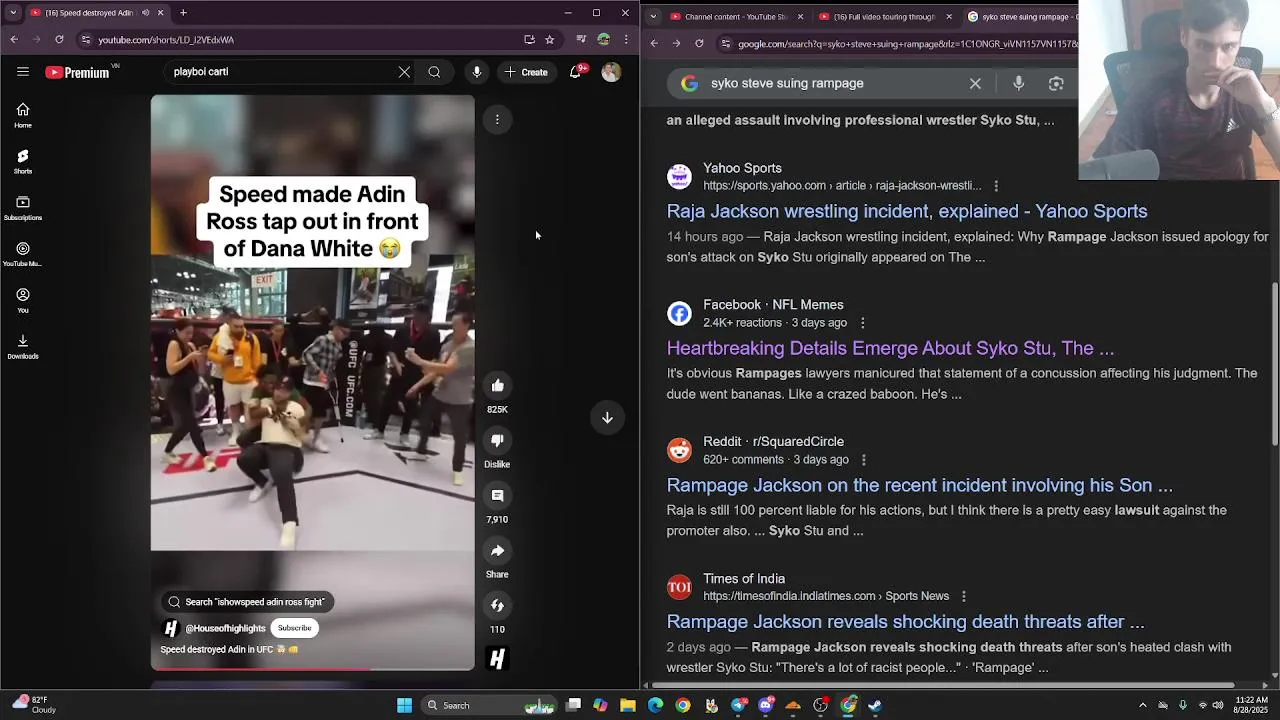Dislike the Short video

(x=497, y=440)
